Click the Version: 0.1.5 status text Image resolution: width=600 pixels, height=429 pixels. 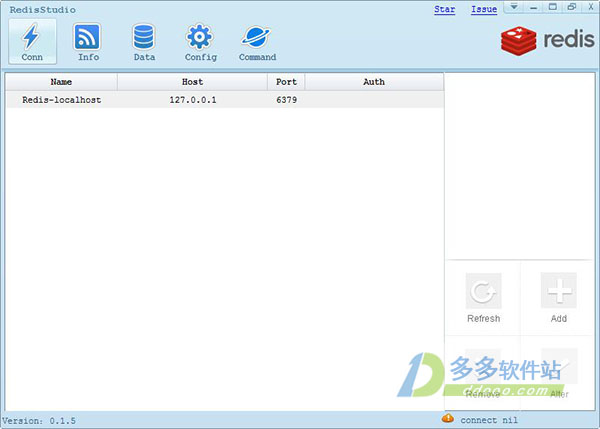[x=39, y=421]
